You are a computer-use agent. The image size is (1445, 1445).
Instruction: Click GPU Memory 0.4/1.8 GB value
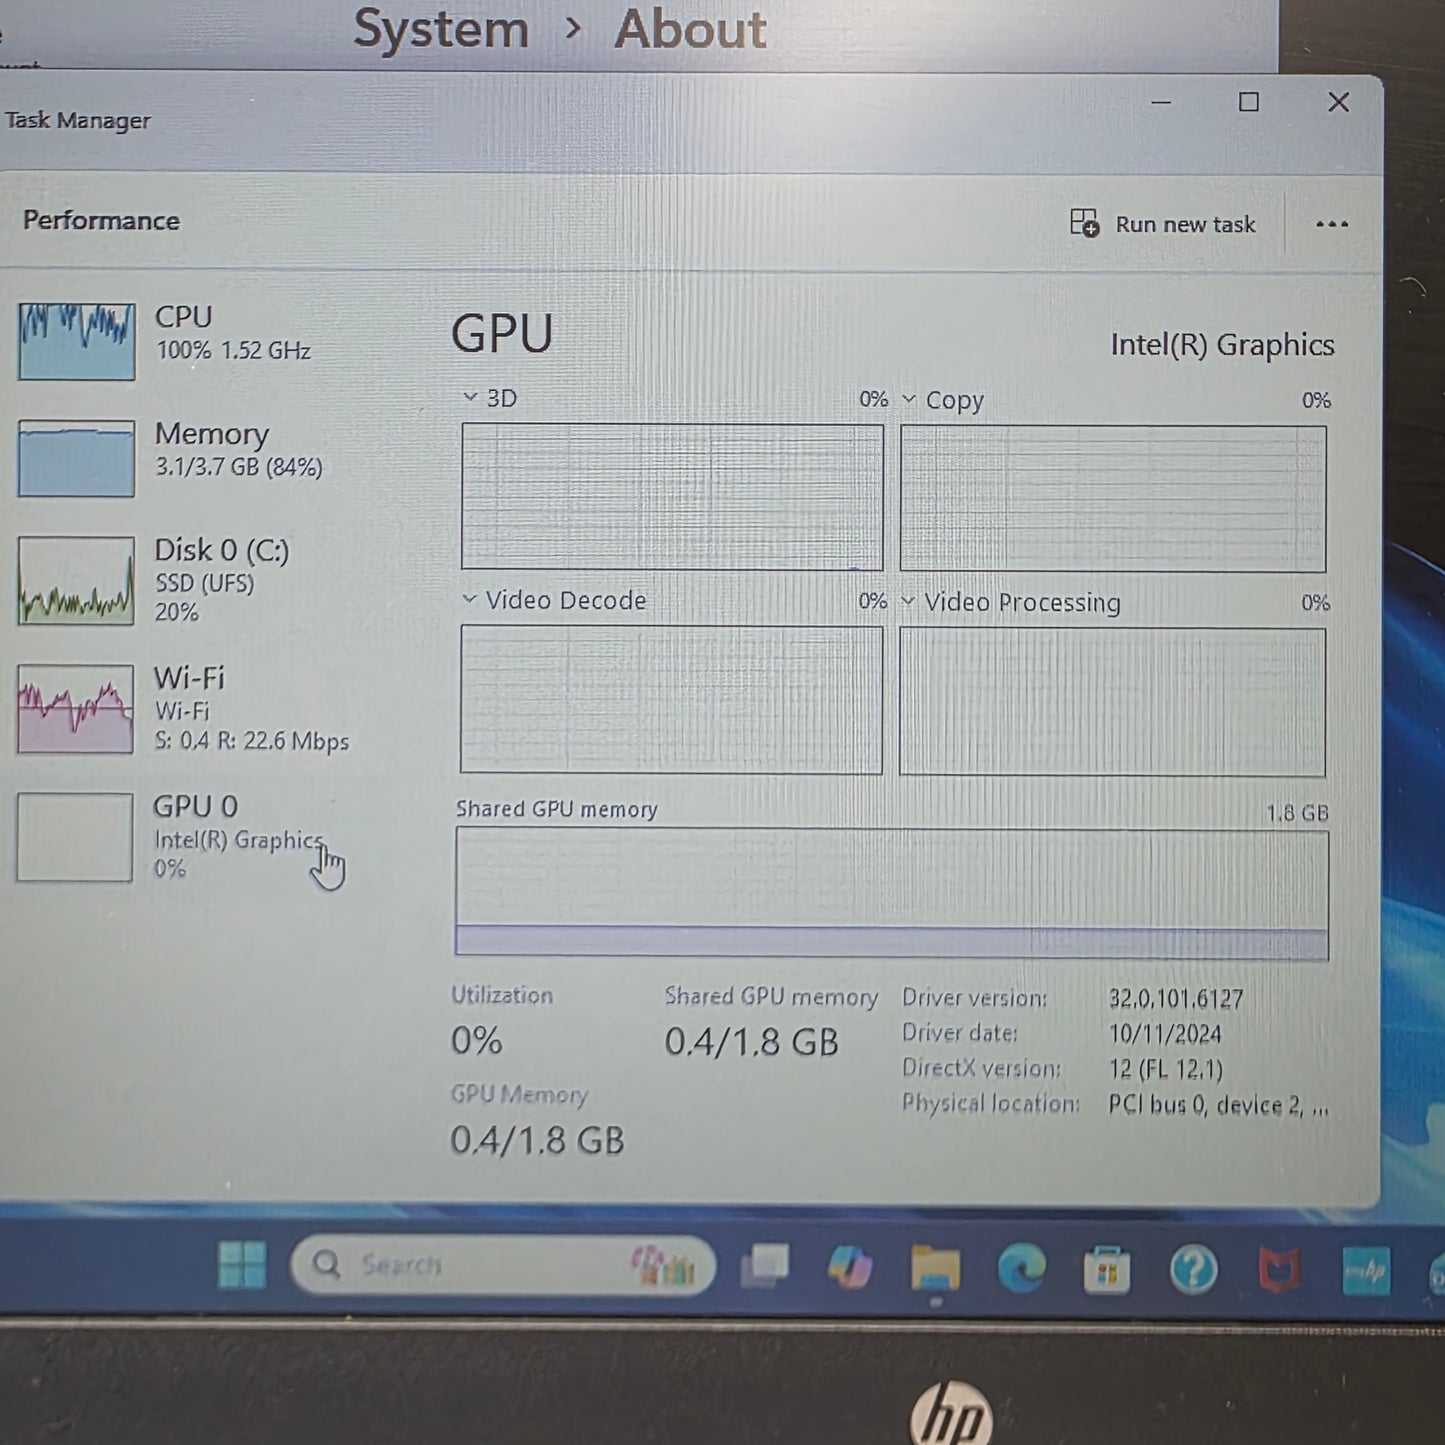[x=537, y=1140]
